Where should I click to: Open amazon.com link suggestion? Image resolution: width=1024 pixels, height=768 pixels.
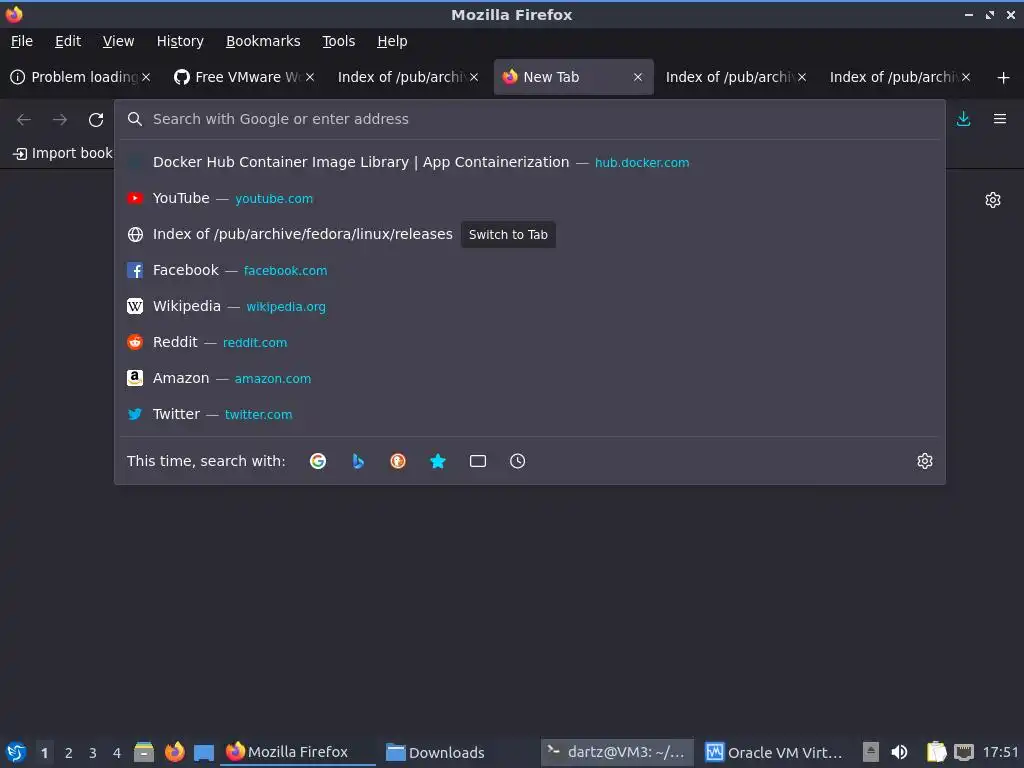[272, 378]
